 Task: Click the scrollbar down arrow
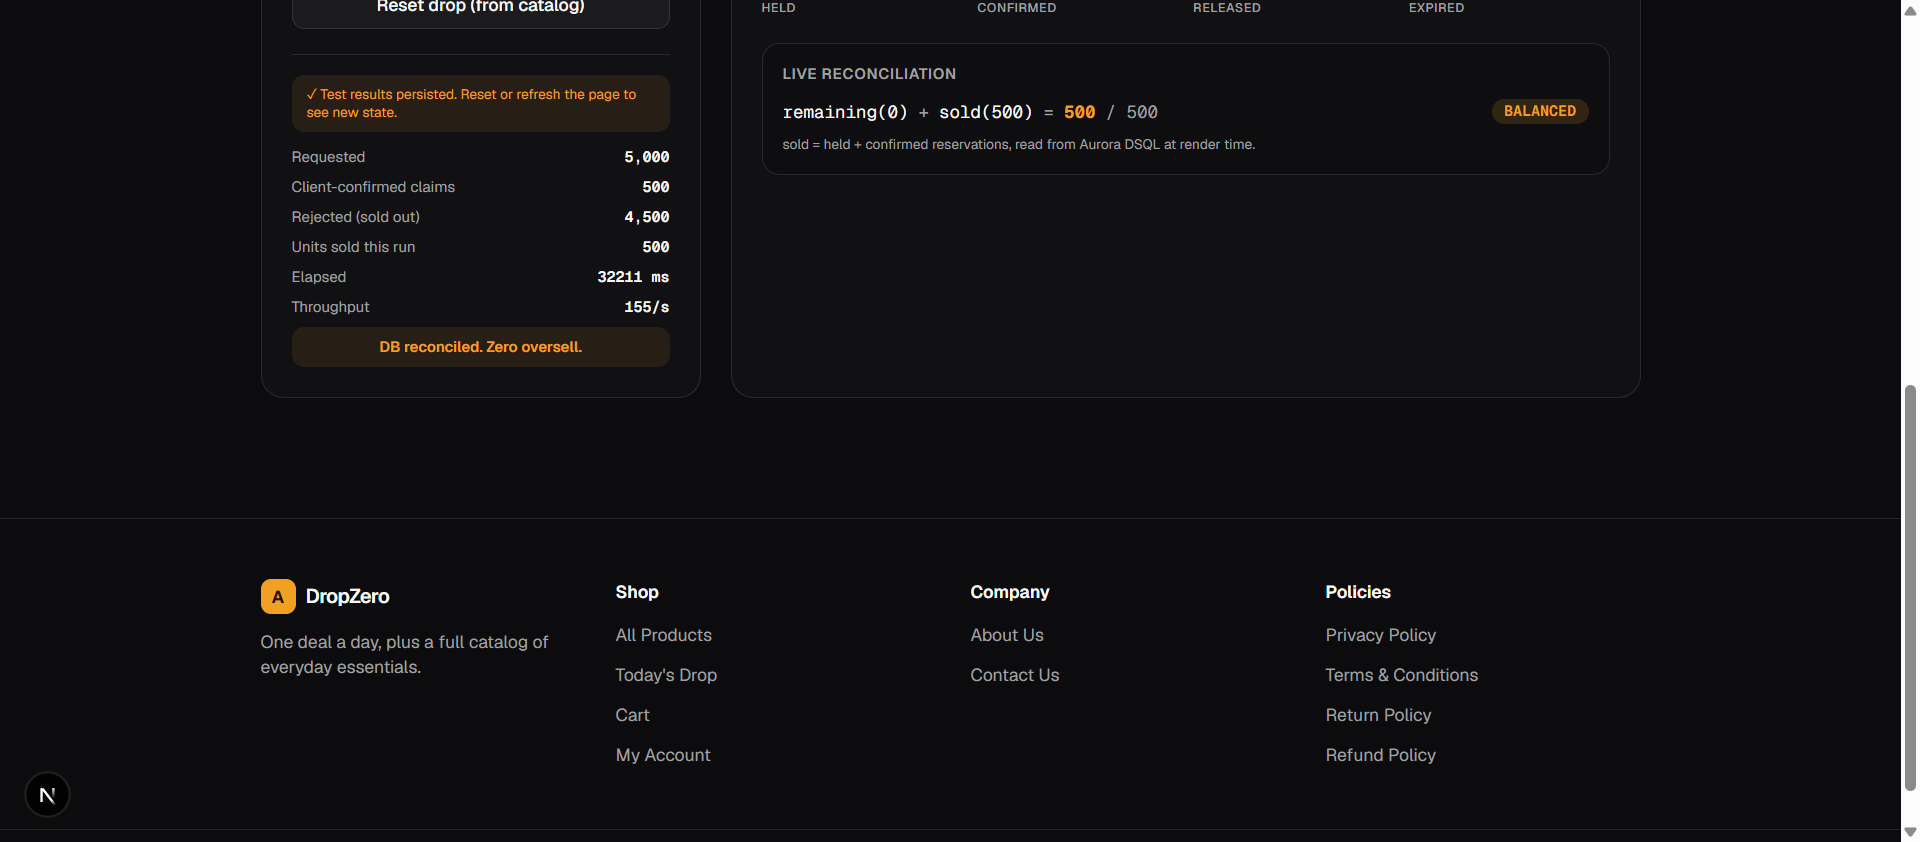(1910, 832)
